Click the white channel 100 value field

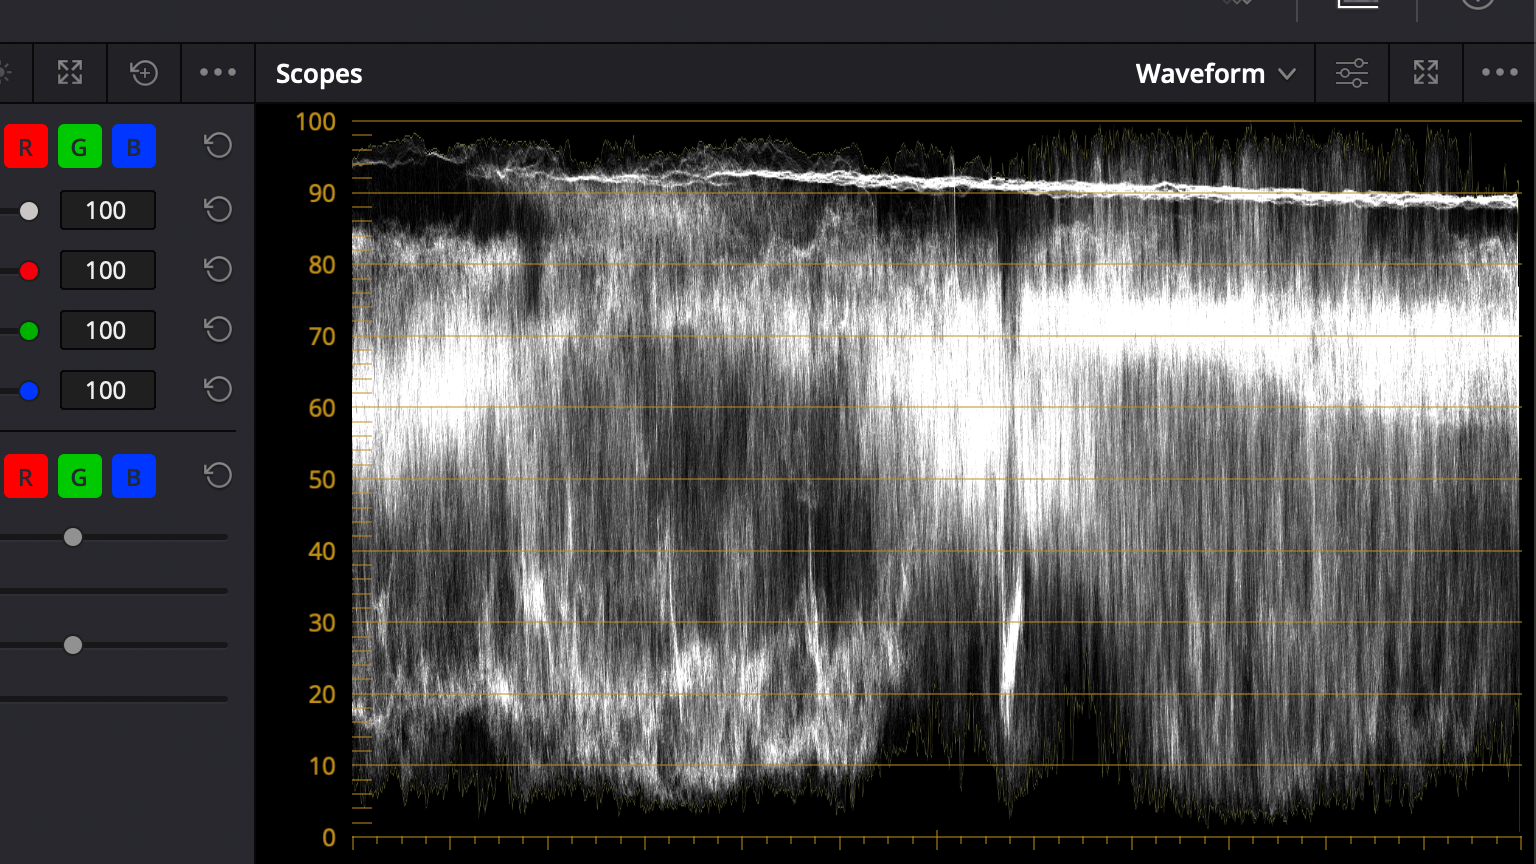[107, 210]
